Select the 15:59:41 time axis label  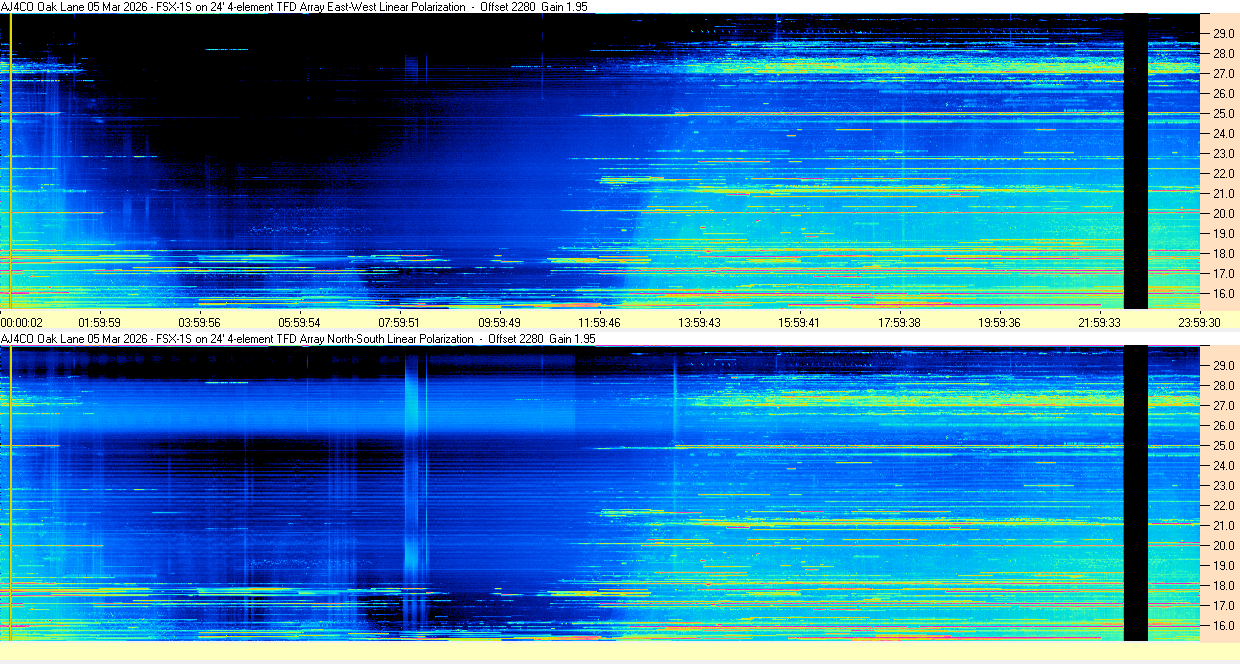pyautogui.click(x=800, y=322)
